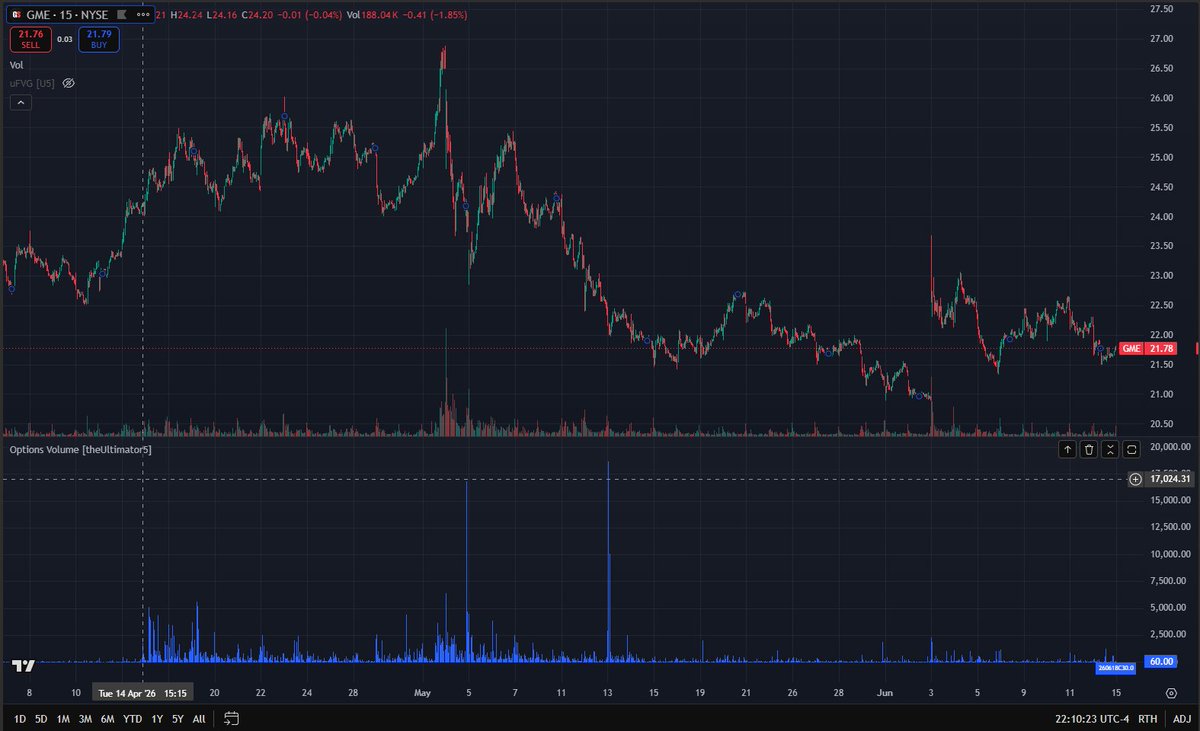
Task: Select the 5D time range
Action: pos(41,719)
